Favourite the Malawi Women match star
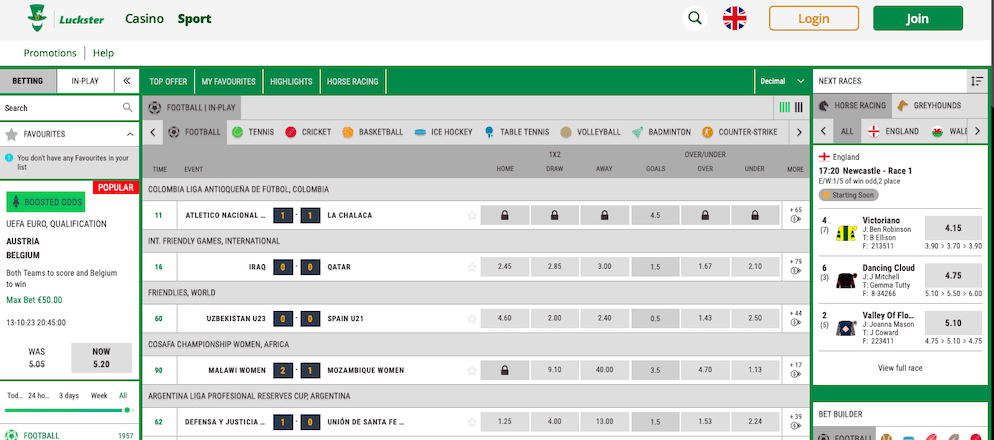The image size is (994, 440). [x=472, y=370]
